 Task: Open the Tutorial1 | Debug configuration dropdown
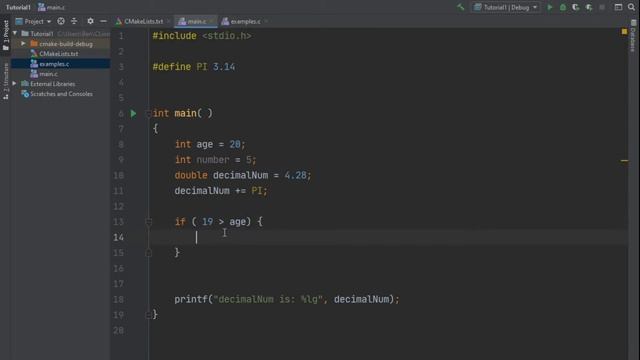[506, 7]
